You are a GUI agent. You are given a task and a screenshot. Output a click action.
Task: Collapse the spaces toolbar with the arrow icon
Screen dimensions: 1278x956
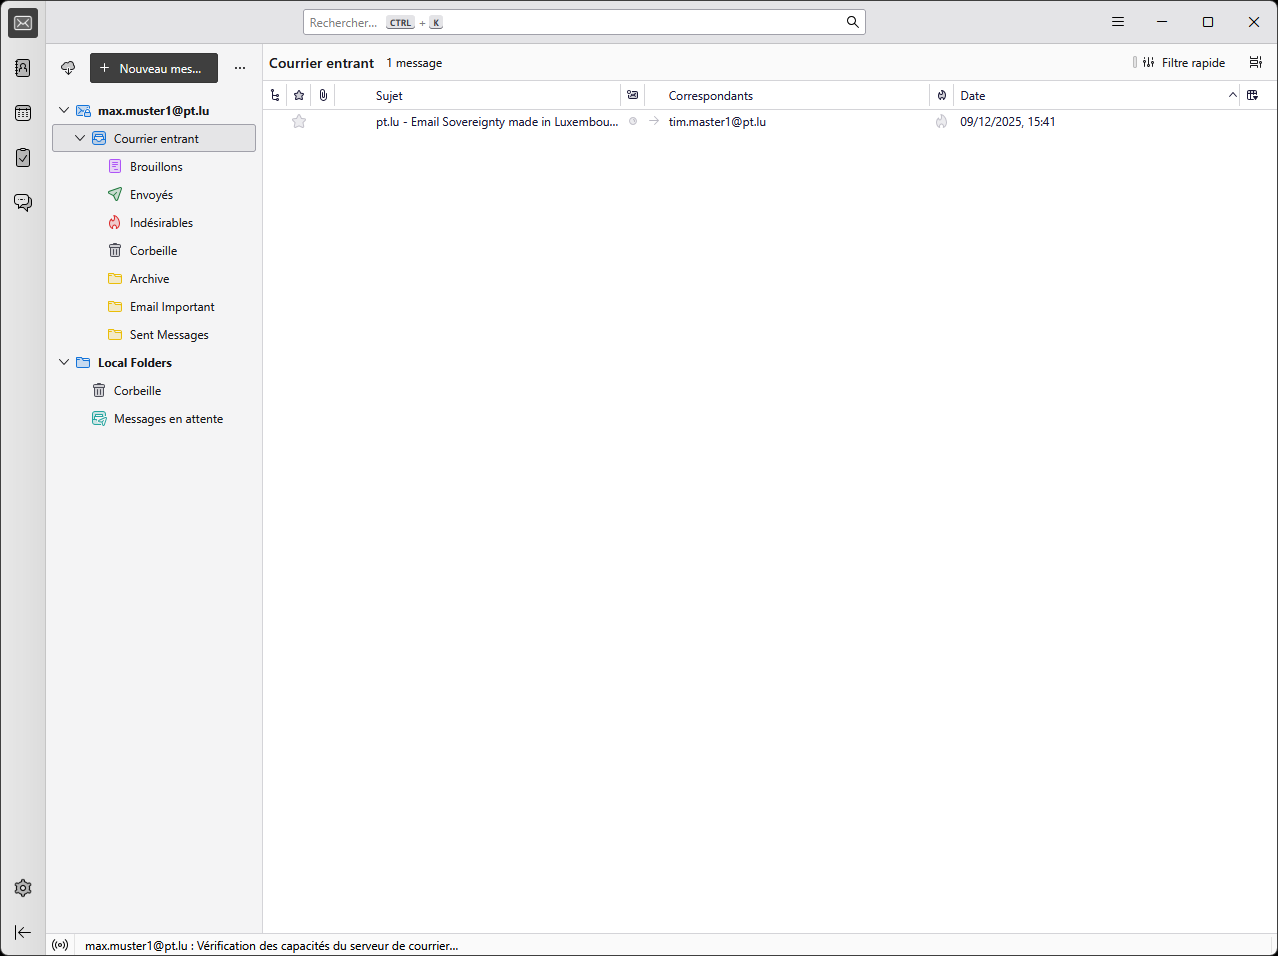(23, 932)
